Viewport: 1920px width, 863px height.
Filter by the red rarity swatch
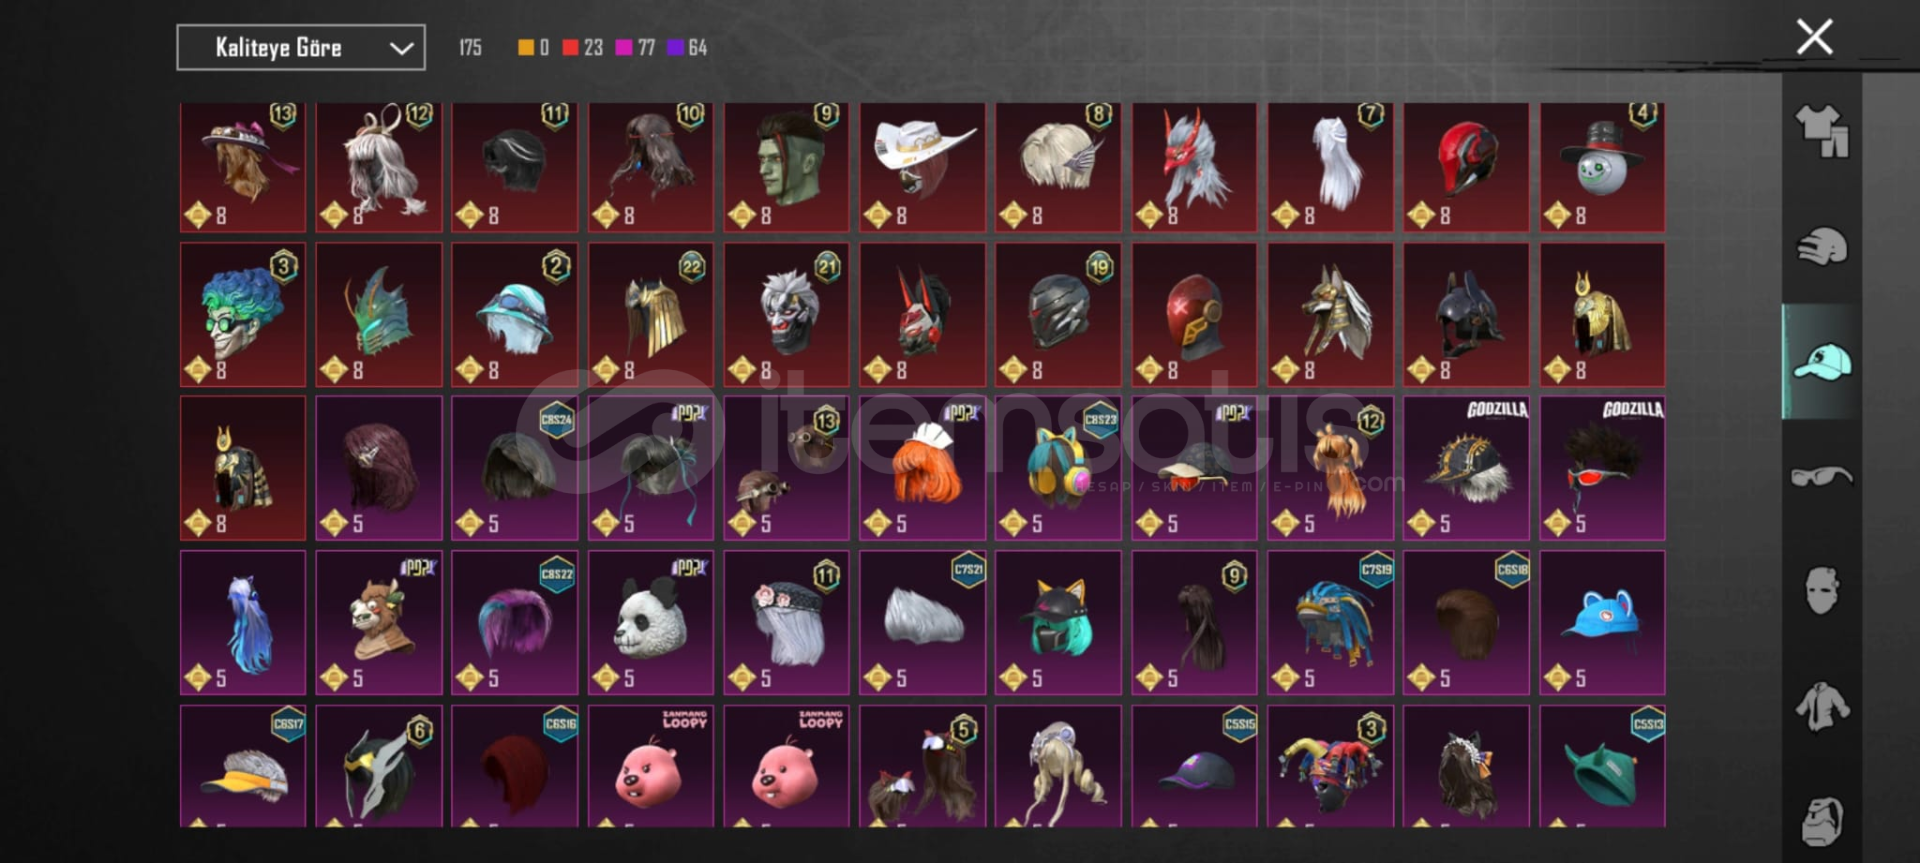[x=570, y=47]
